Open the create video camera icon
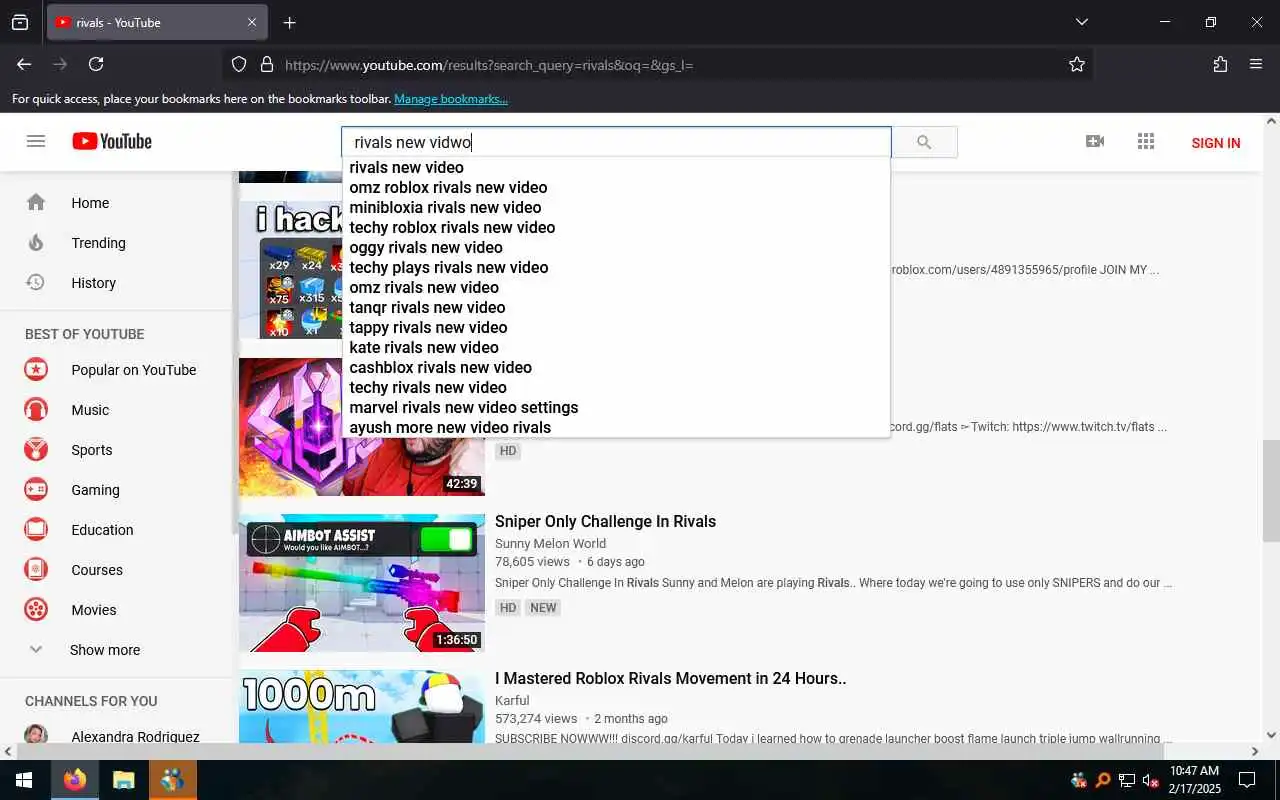The width and height of the screenshot is (1280, 800). [x=1095, y=141]
